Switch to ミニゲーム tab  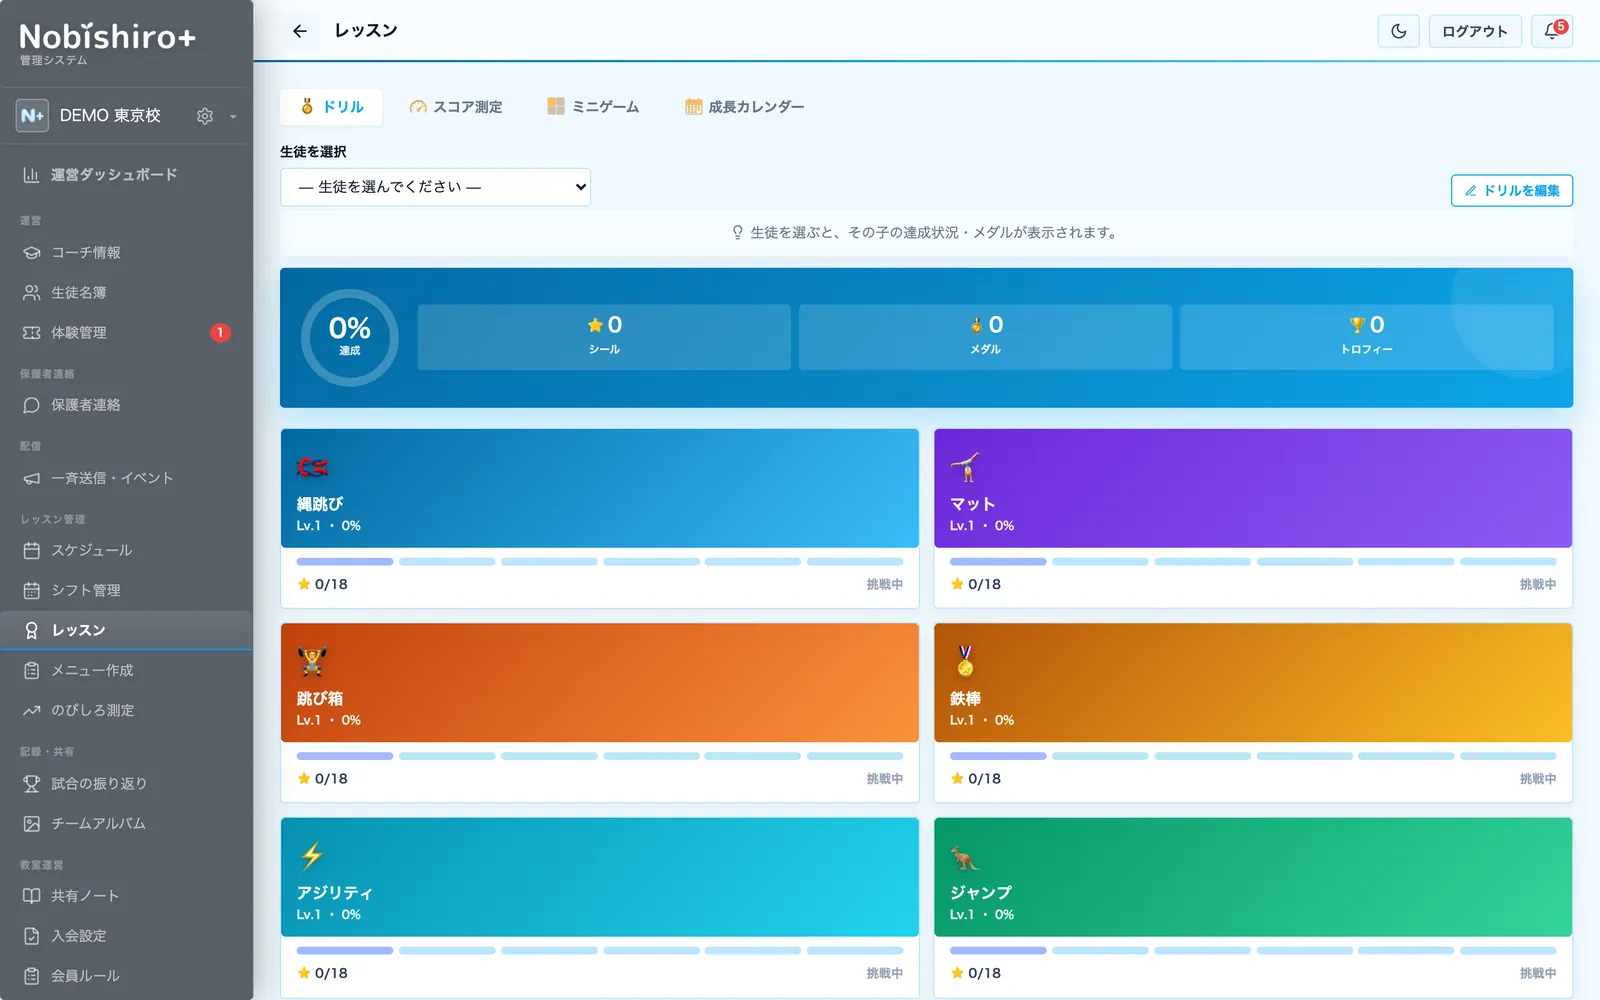point(593,107)
